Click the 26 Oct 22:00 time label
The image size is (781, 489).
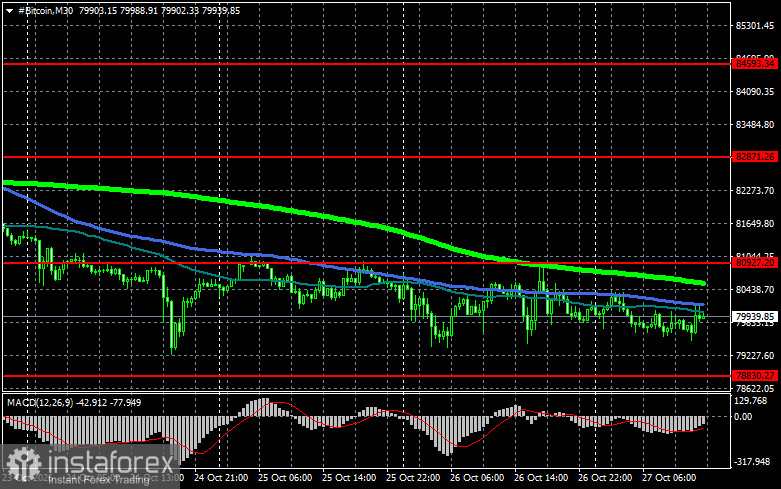(605, 478)
